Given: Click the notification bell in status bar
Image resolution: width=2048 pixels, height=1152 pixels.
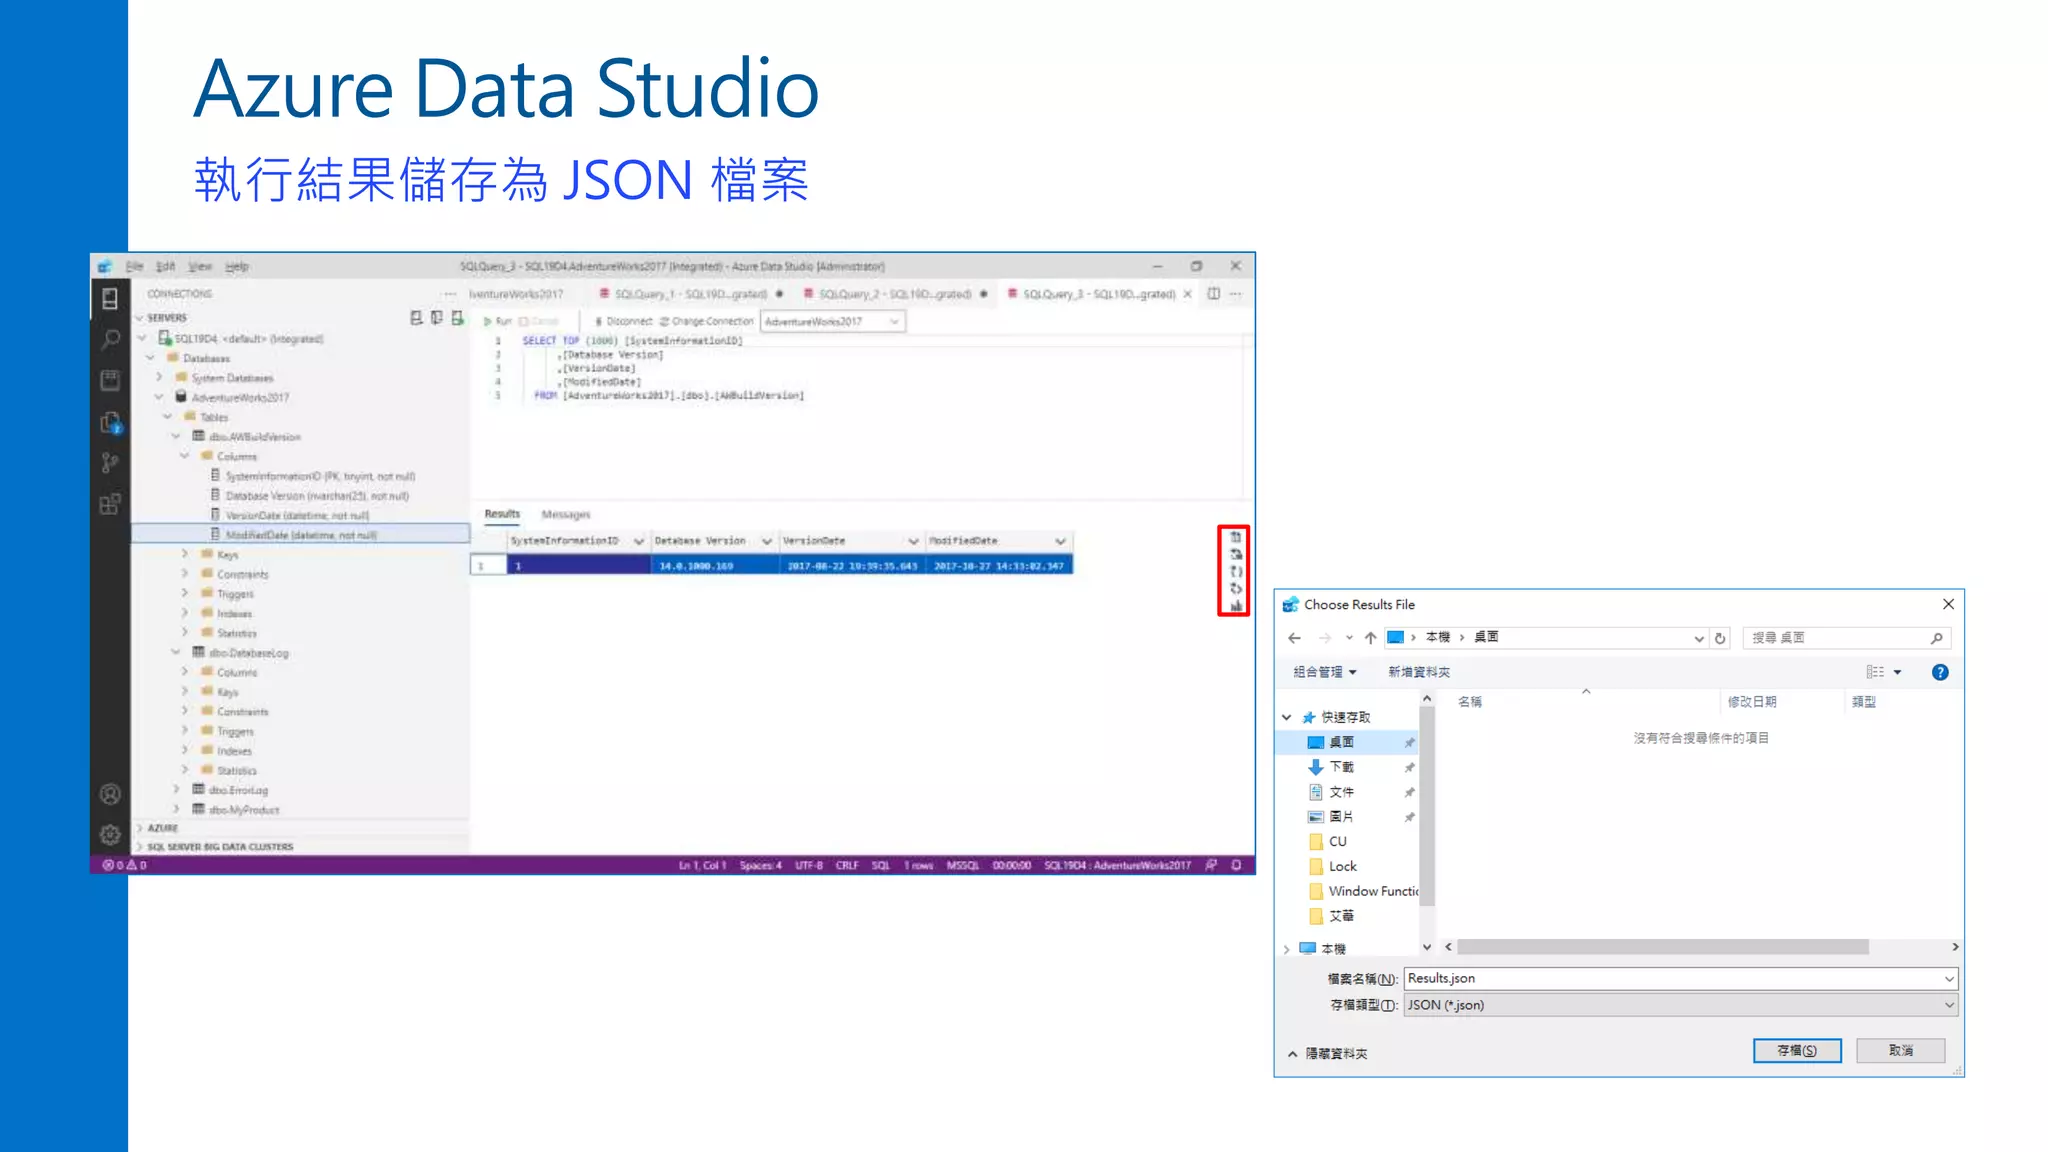Looking at the screenshot, I should click(x=1236, y=865).
